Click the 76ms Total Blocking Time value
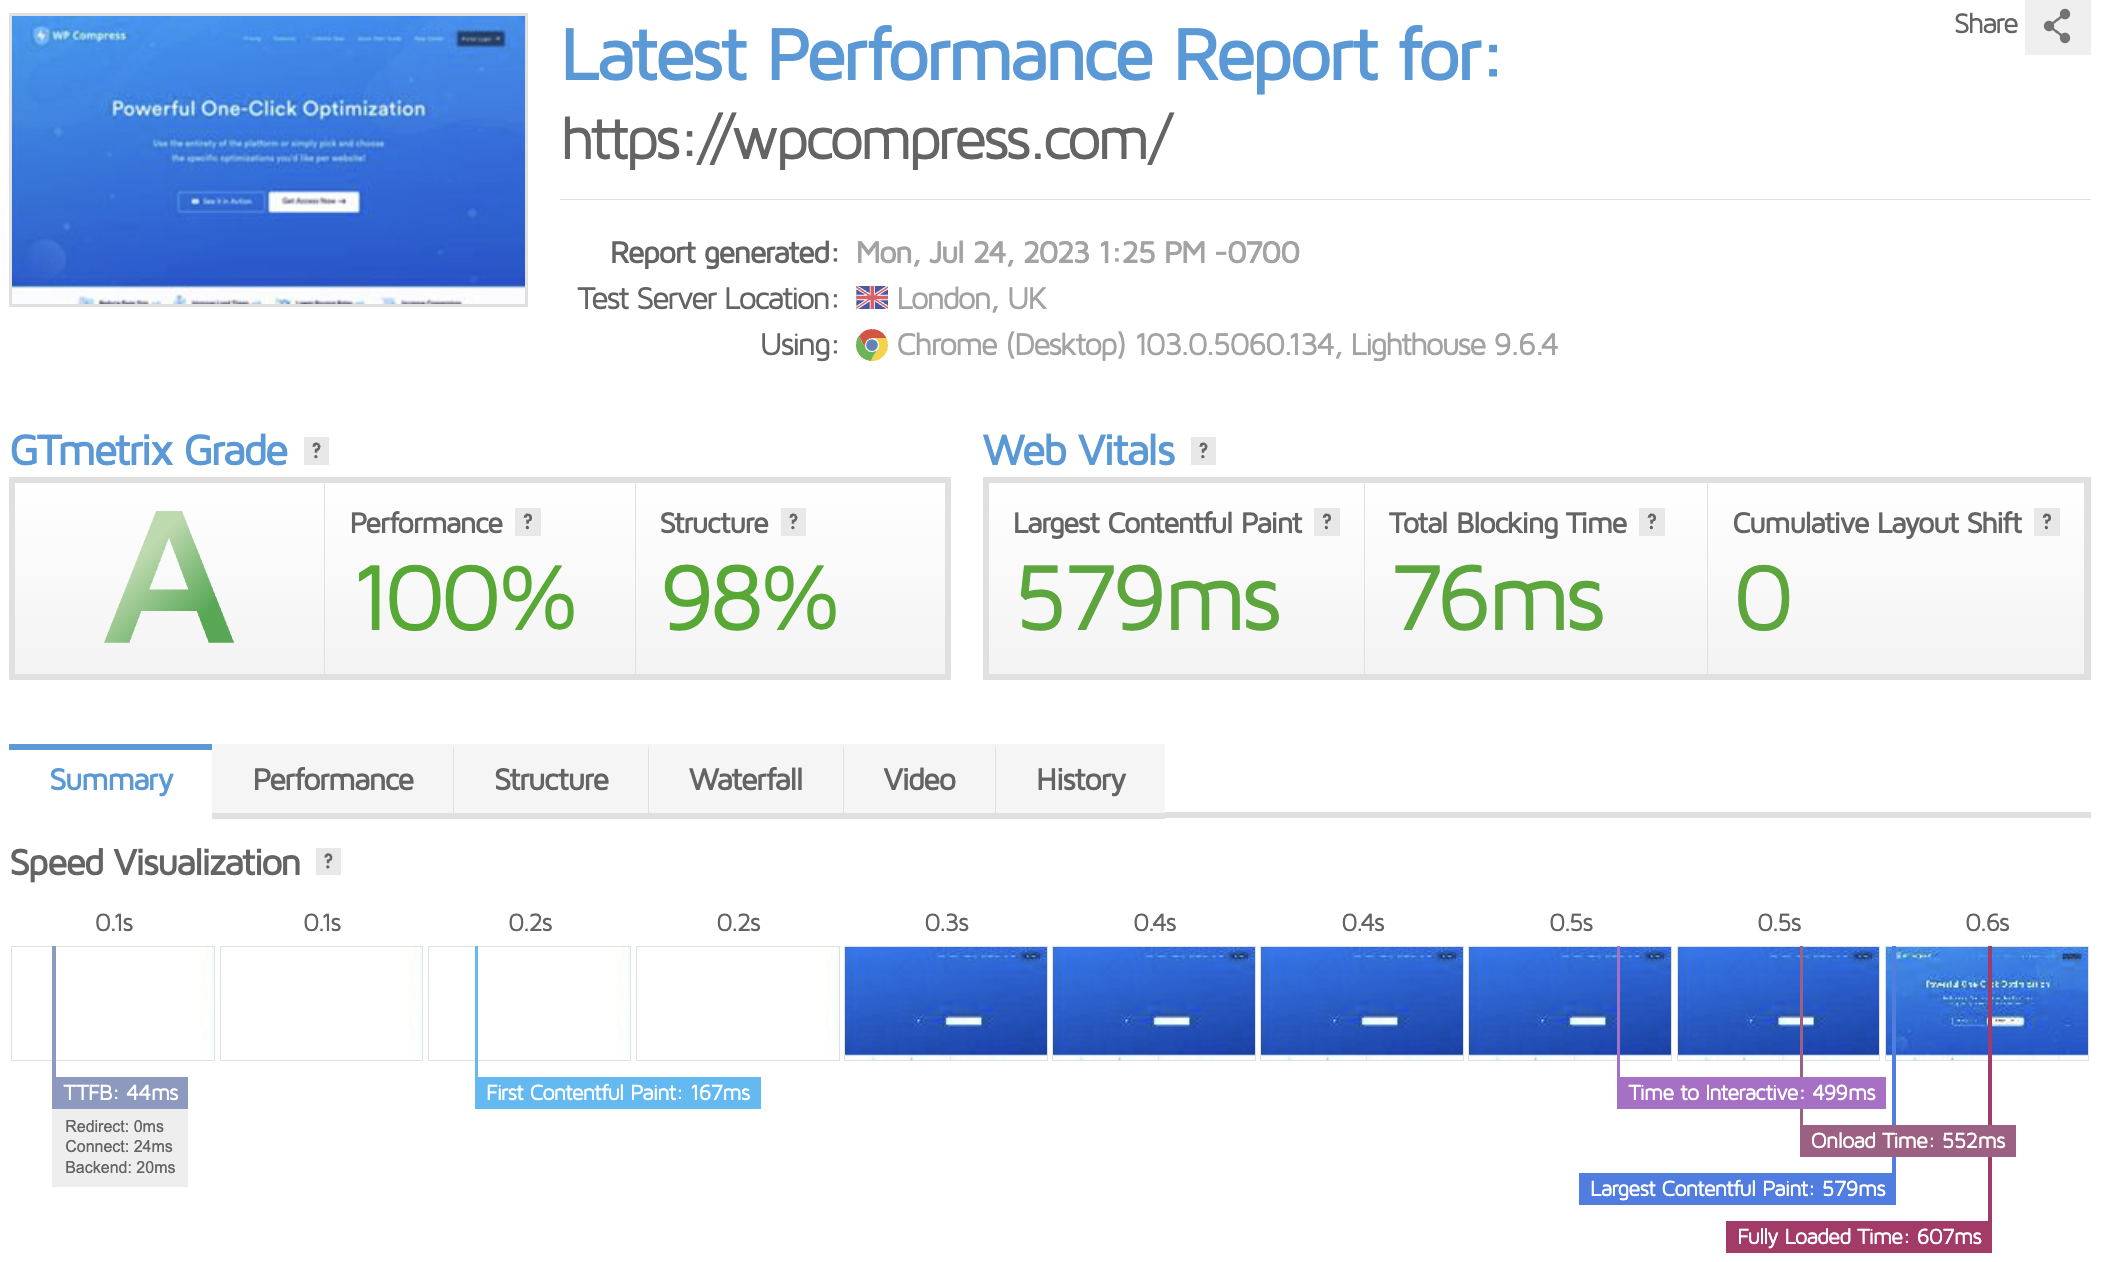Screen dimensions: 2110x1262 point(1498,599)
